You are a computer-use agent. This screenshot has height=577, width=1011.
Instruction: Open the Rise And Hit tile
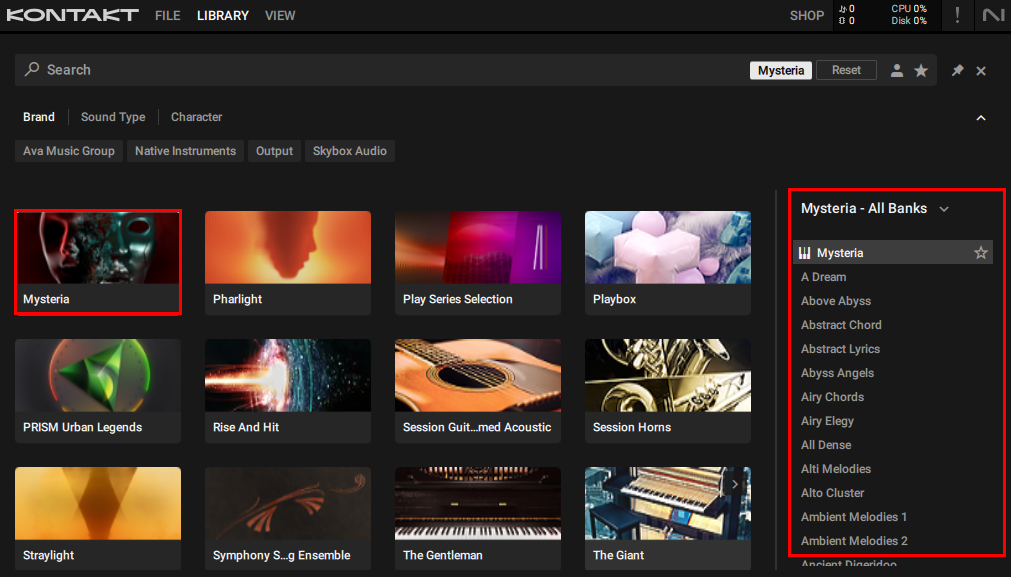(x=288, y=391)
